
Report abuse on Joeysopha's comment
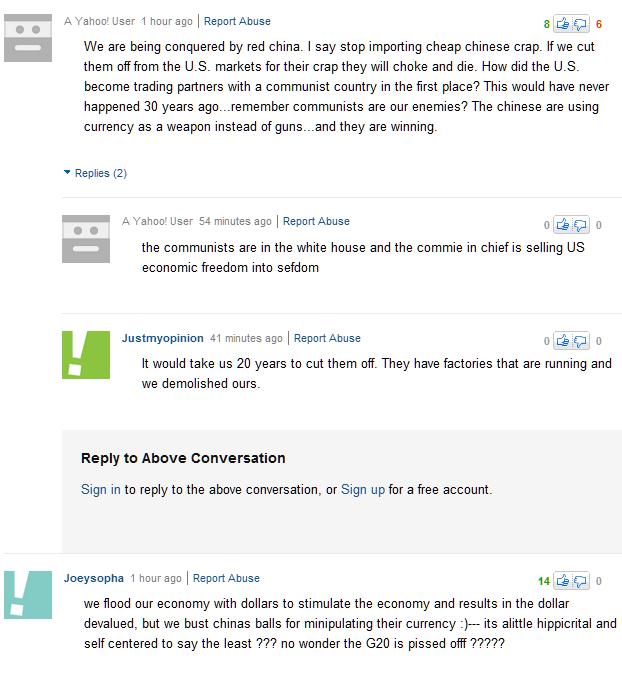226,578
